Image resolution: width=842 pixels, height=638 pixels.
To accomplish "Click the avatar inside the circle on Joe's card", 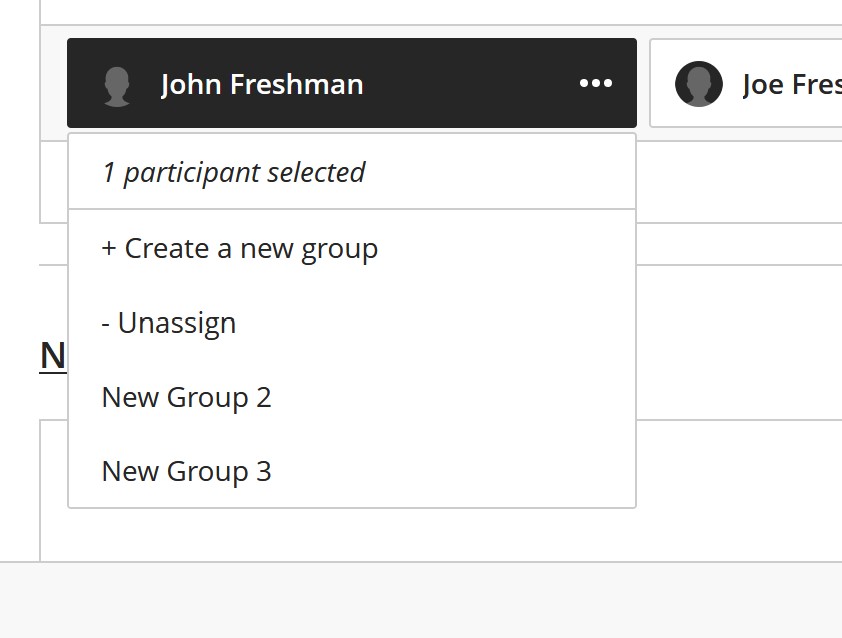I will [x=699, y=84].
